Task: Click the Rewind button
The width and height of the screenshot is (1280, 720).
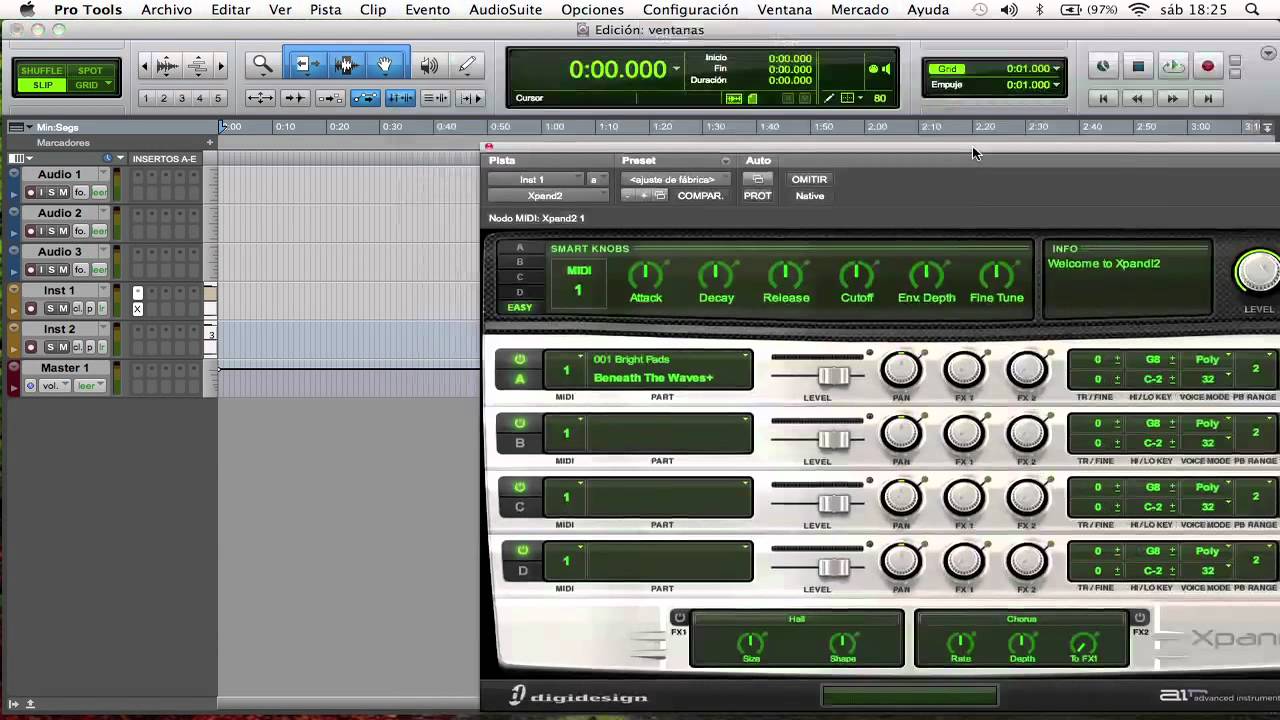Action: coord(1137,98)
